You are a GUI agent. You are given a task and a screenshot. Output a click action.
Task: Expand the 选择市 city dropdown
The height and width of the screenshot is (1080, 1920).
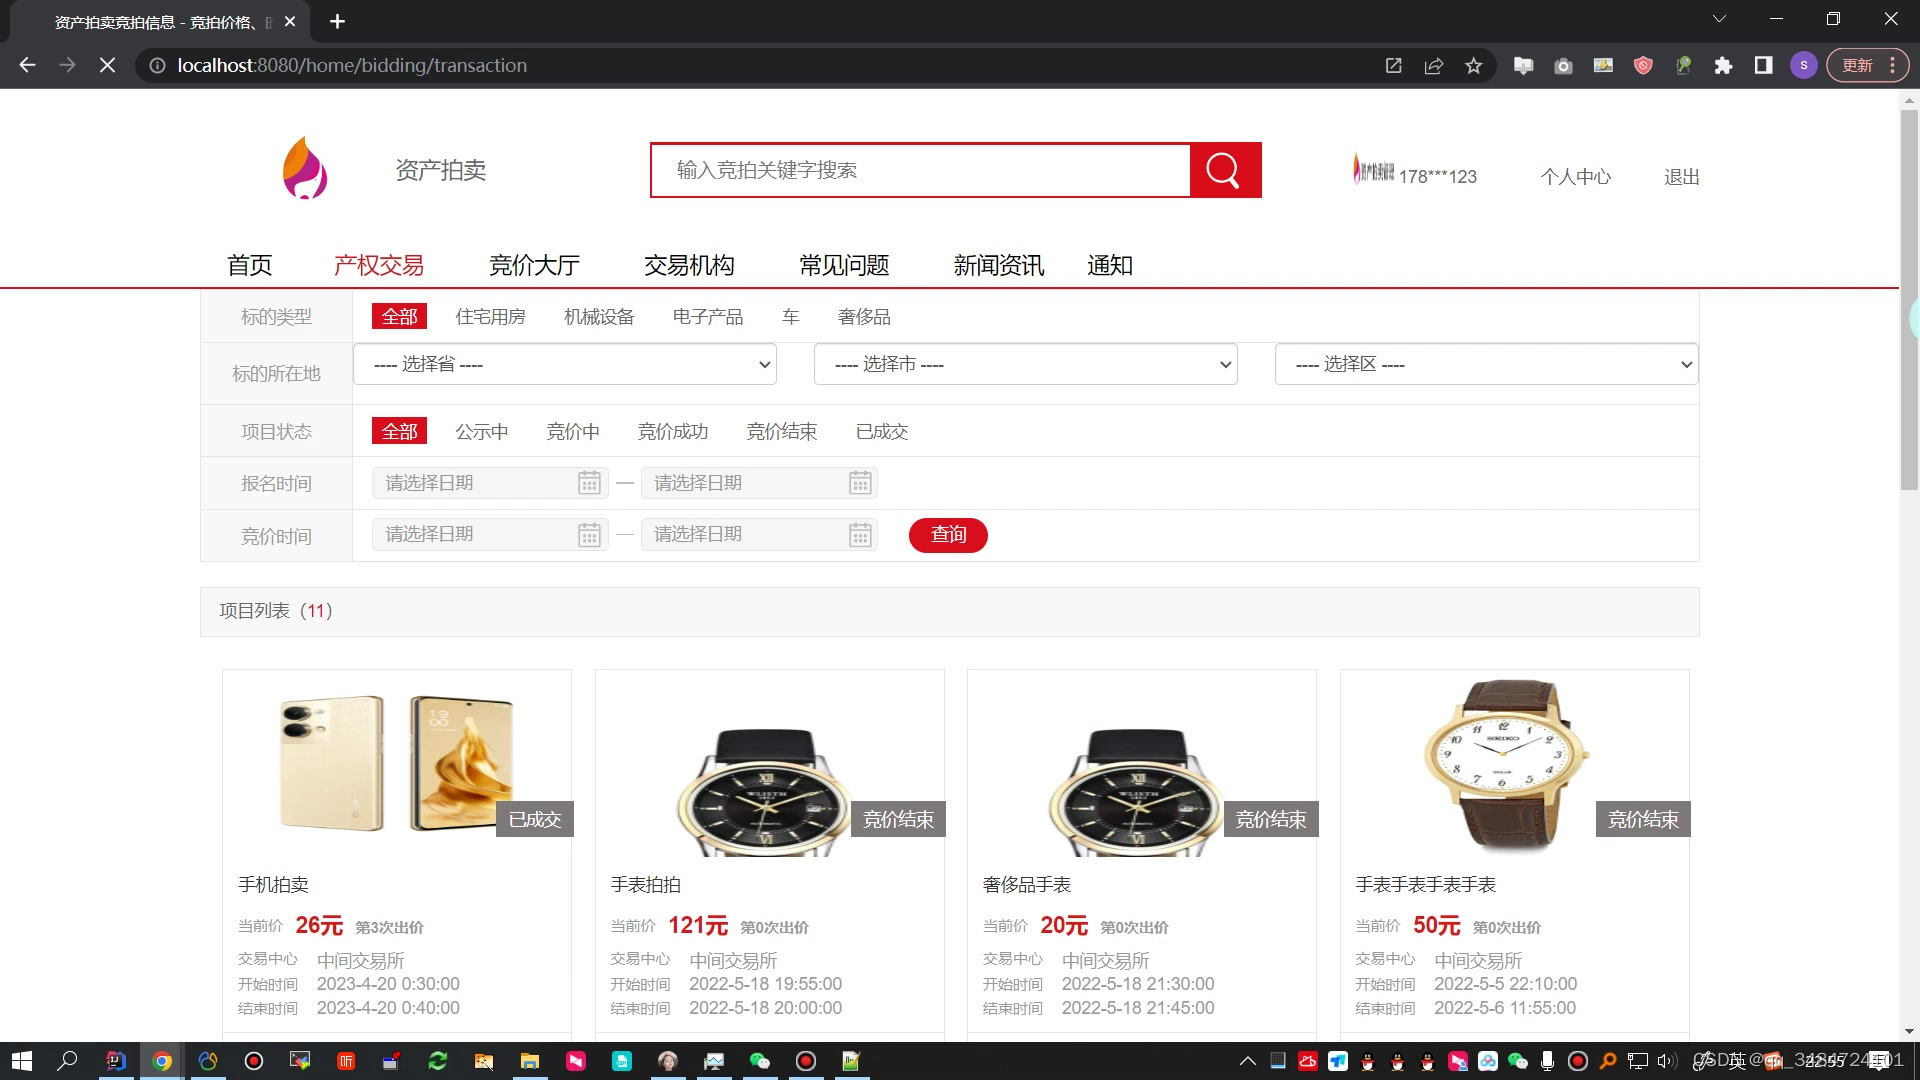[x=1025, y=365]
